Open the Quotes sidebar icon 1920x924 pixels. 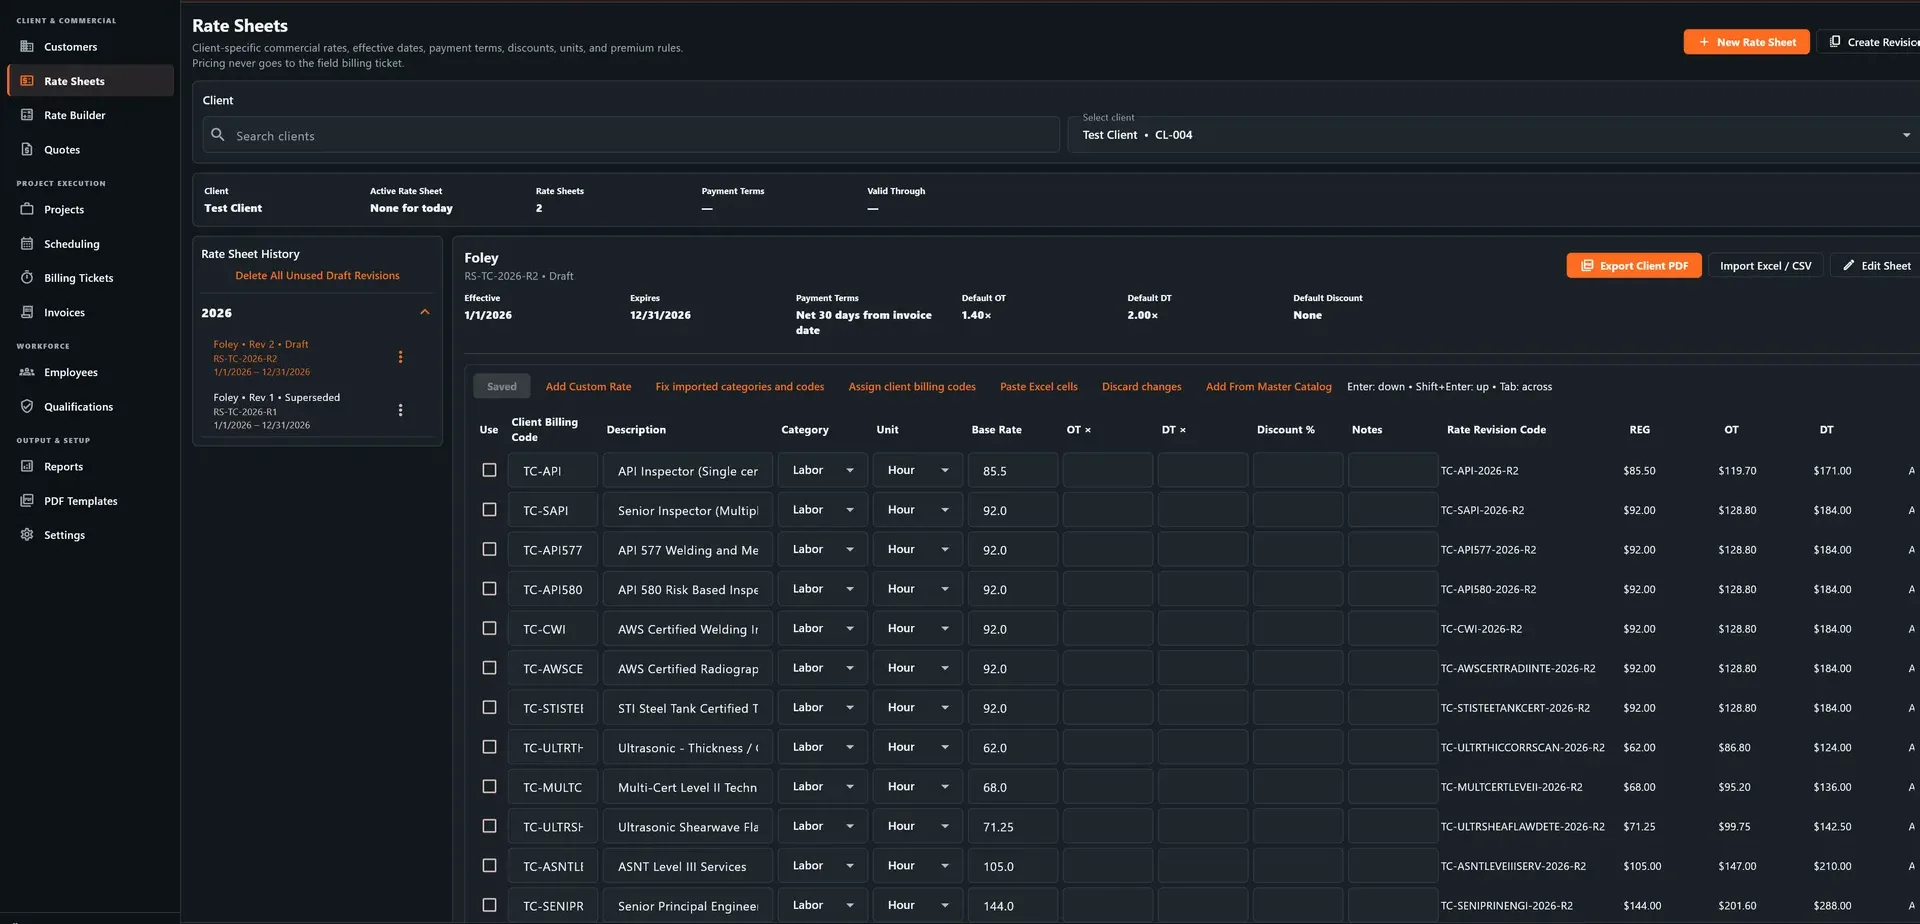point(27,150)
